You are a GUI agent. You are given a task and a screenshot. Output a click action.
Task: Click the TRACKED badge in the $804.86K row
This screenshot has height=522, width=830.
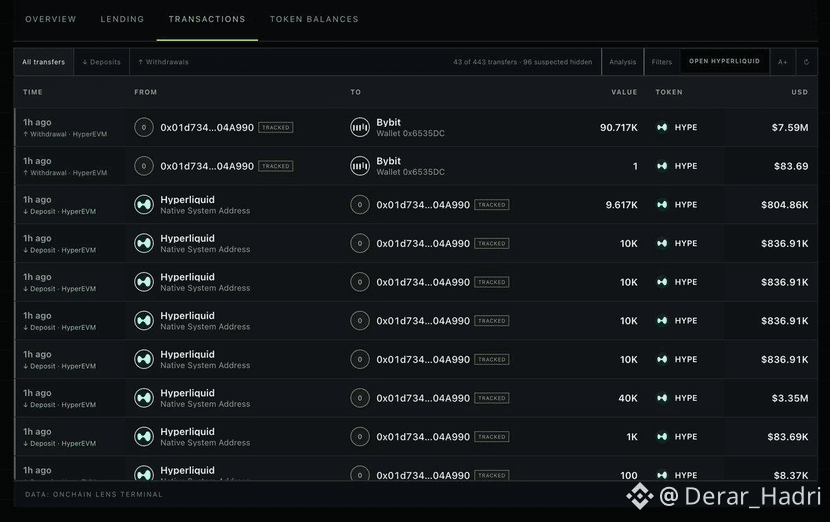492,205
